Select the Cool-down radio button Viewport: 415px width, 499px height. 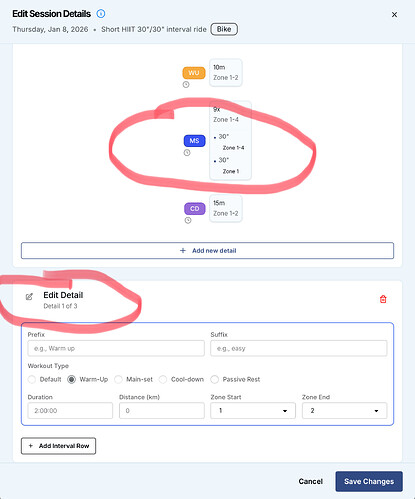point(163,379)
